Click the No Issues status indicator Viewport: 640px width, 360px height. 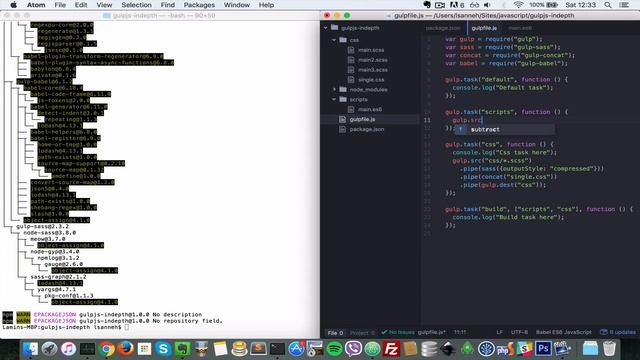[398, 332]
